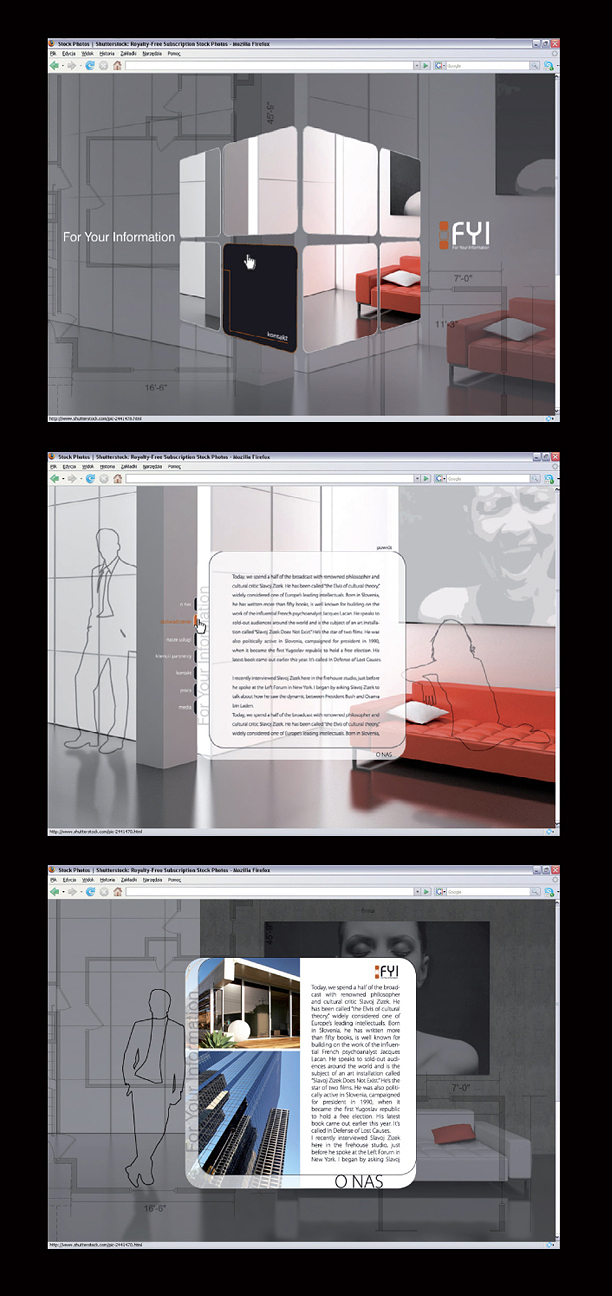Click Forward arrow in the top browser window
This screenshot has width=612, height=1296.
tap(71, 66)
